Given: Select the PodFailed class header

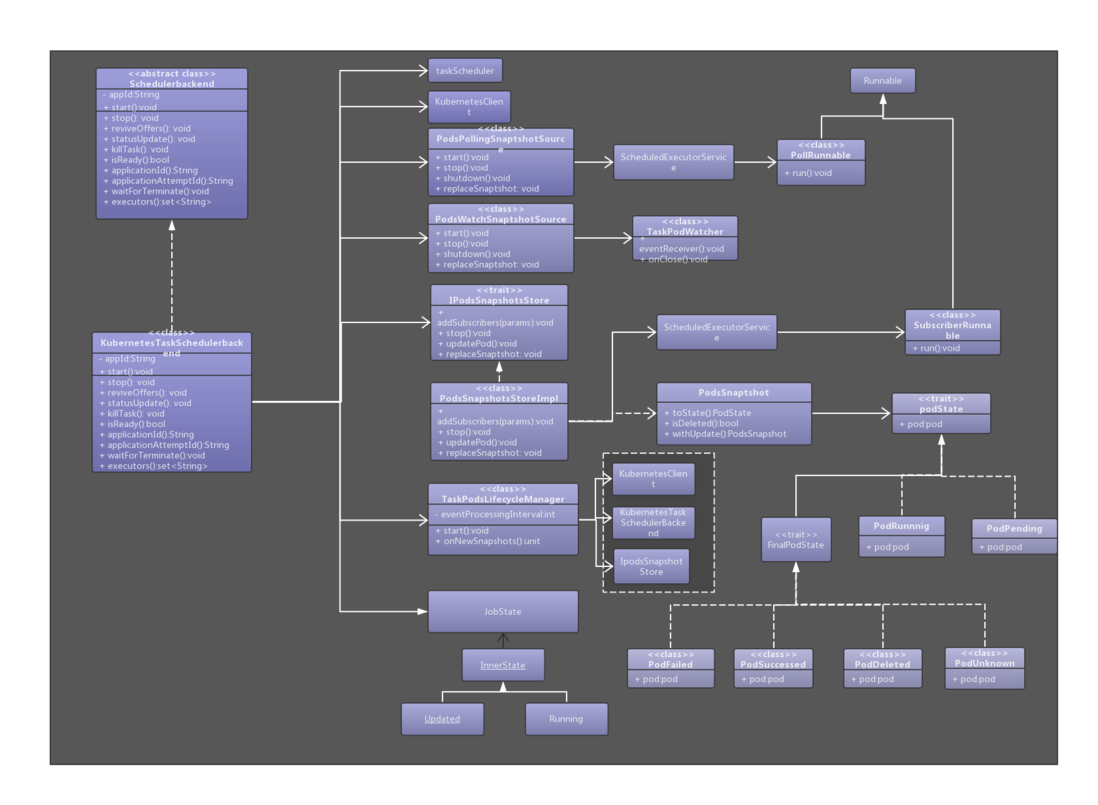Looking at the screenshot, I should pyautogui.click(x=670, y=659).
